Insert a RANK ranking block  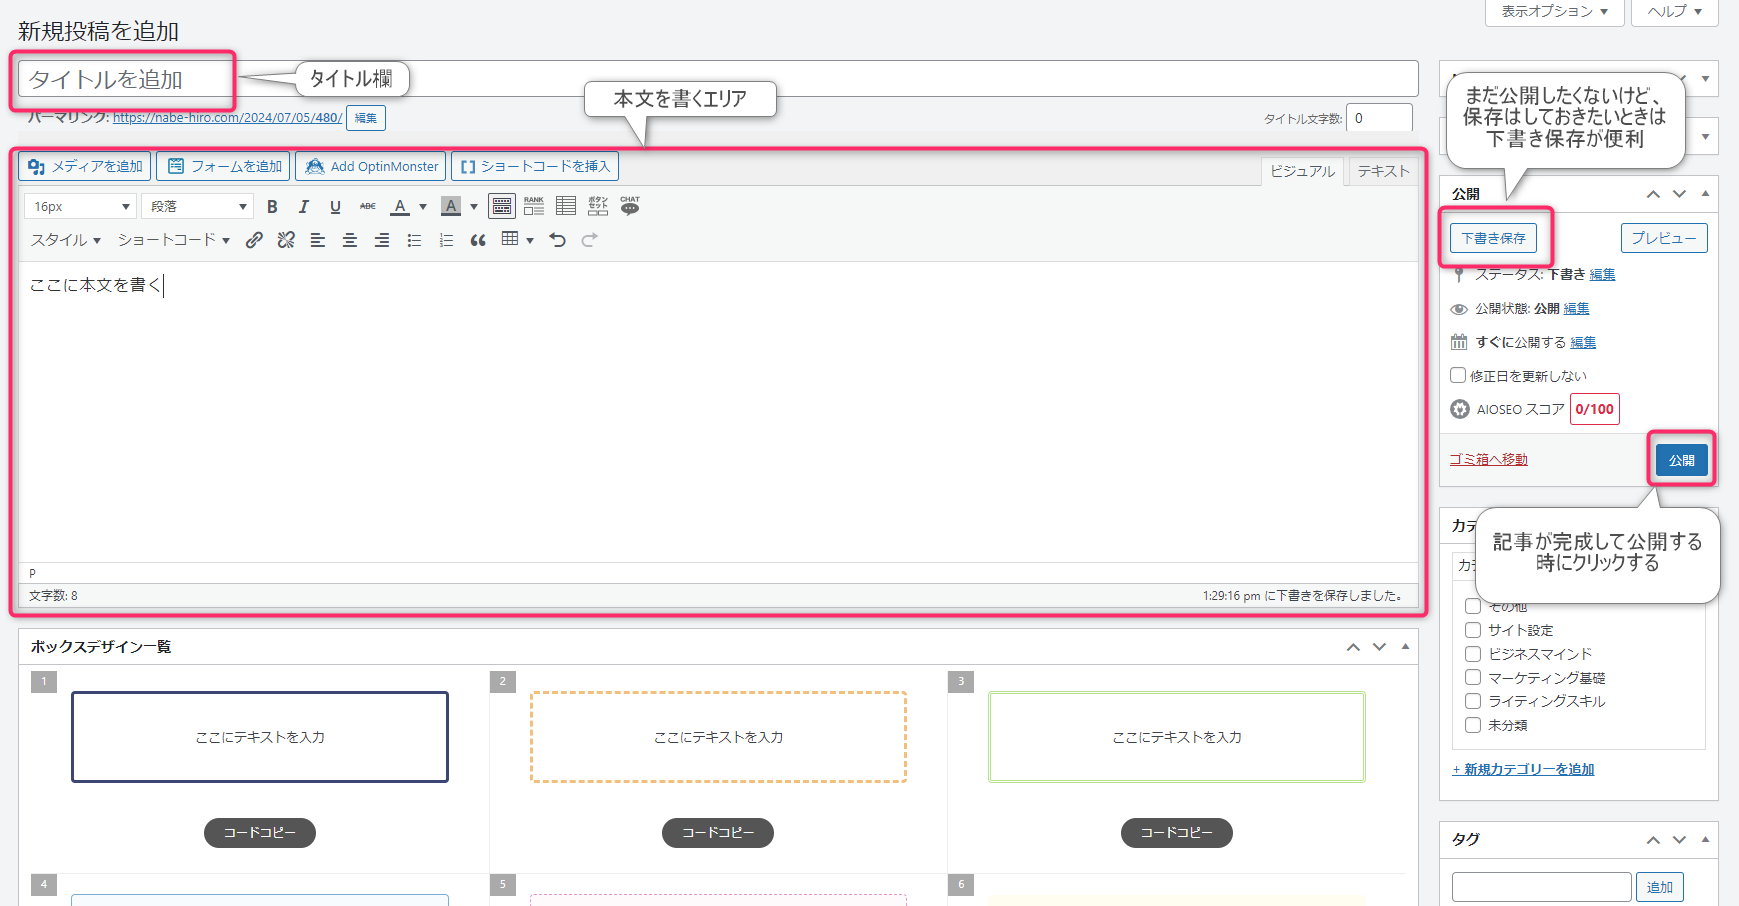[534, 207]
